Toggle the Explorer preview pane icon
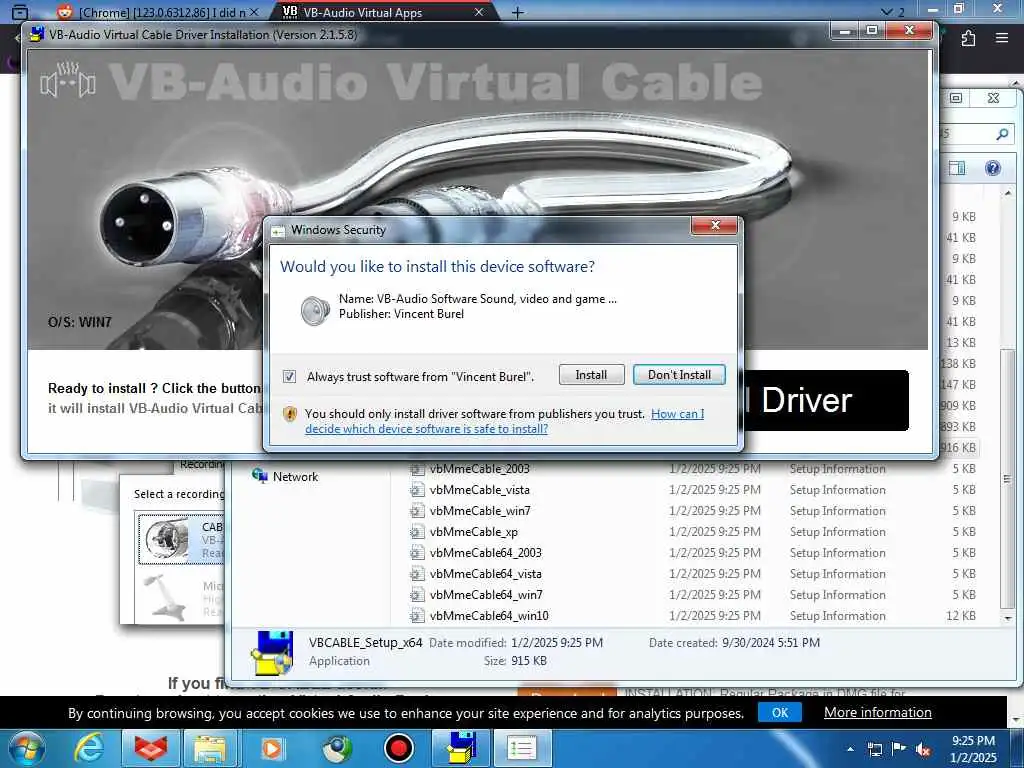Screen dimensions: 1024x768 957,168
